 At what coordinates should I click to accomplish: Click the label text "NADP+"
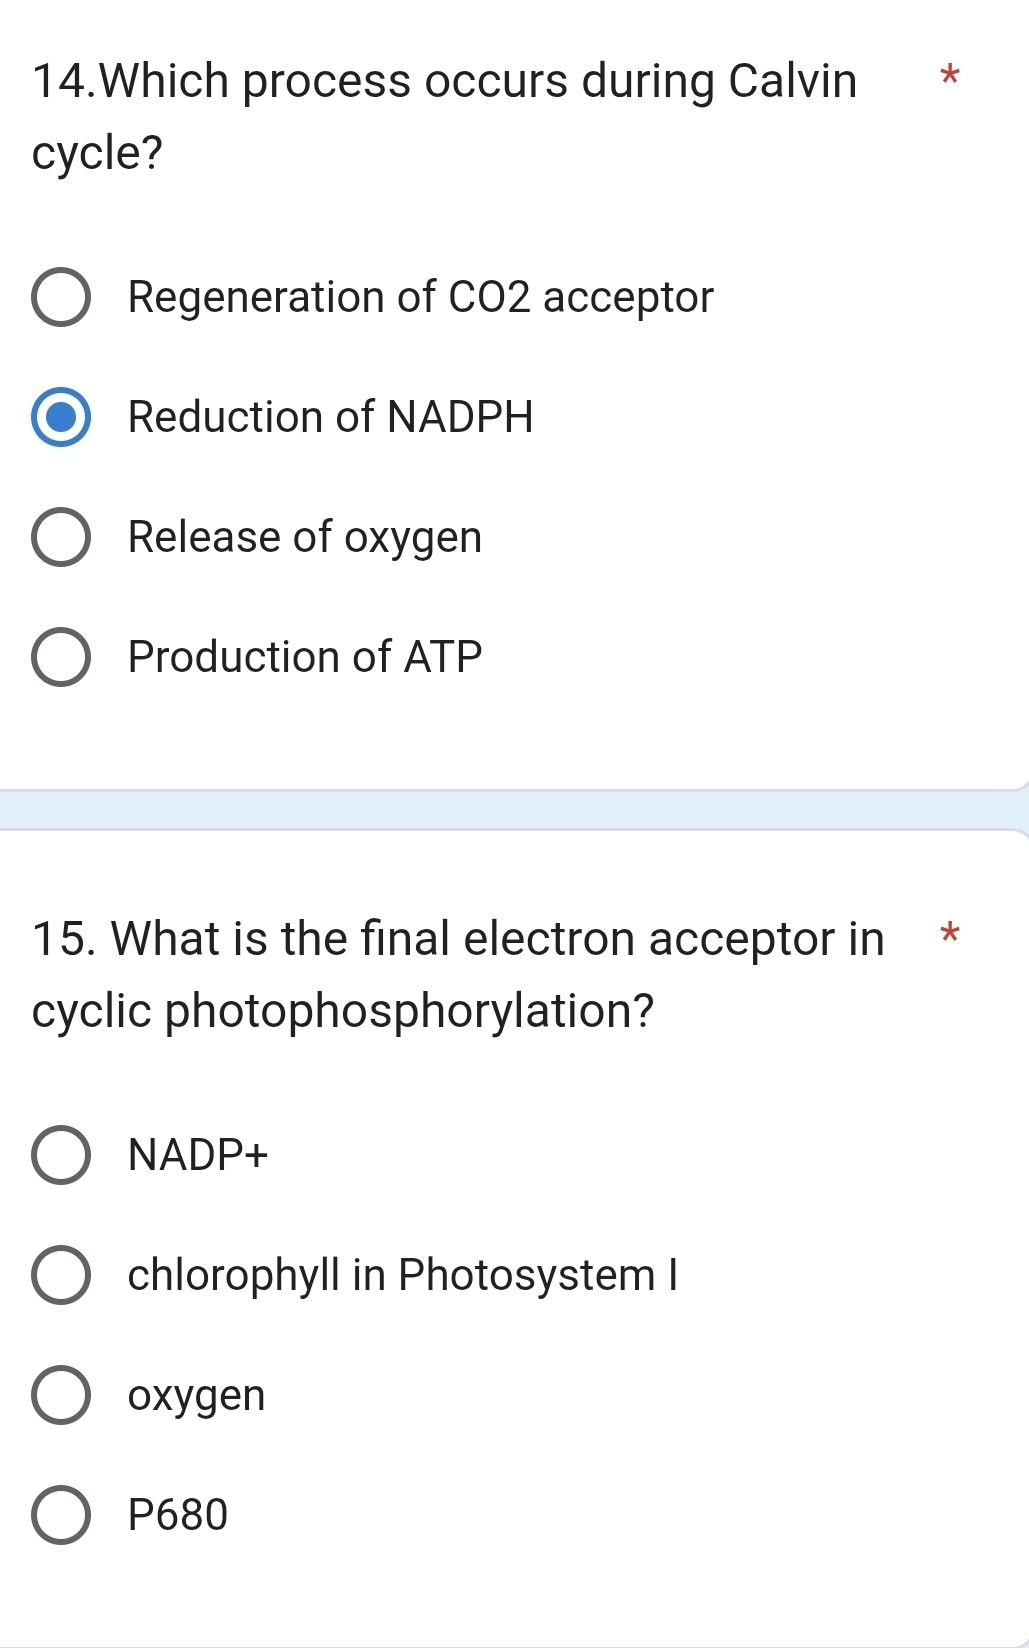[197, 1156]
